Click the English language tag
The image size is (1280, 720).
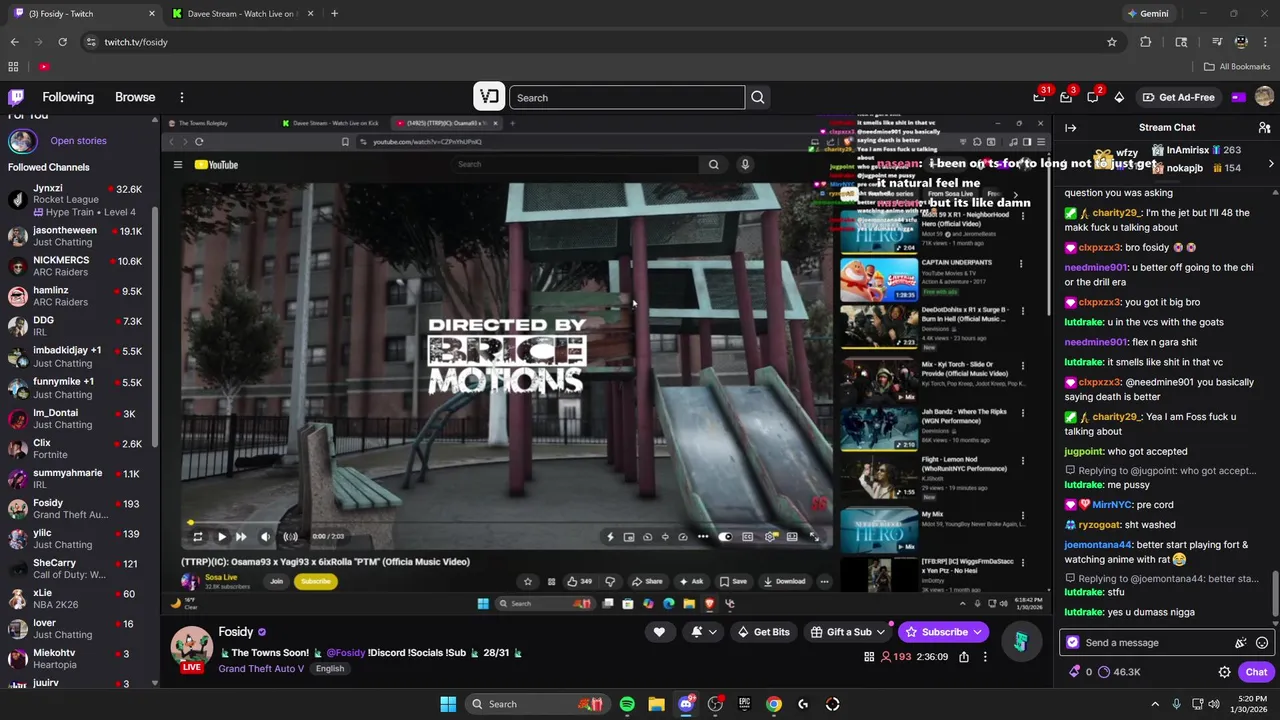coord(329,668)
